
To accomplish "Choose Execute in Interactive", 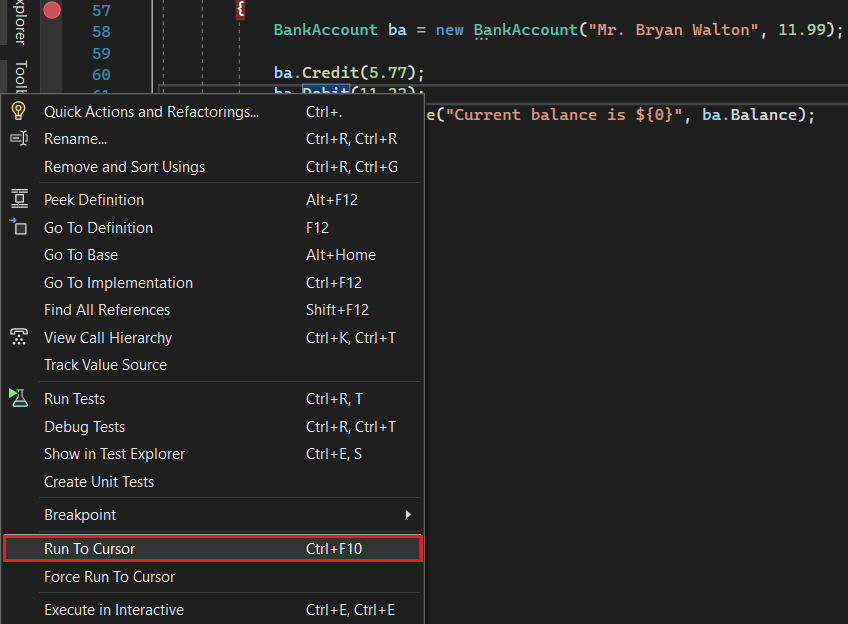I will (113, 610).
